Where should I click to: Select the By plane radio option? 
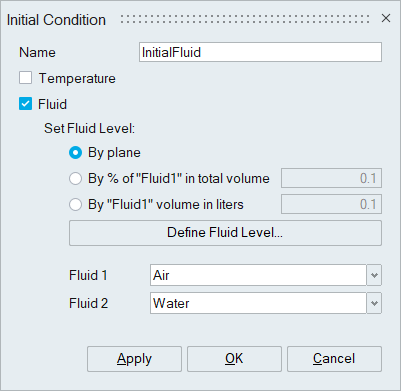tap(75, 153)
